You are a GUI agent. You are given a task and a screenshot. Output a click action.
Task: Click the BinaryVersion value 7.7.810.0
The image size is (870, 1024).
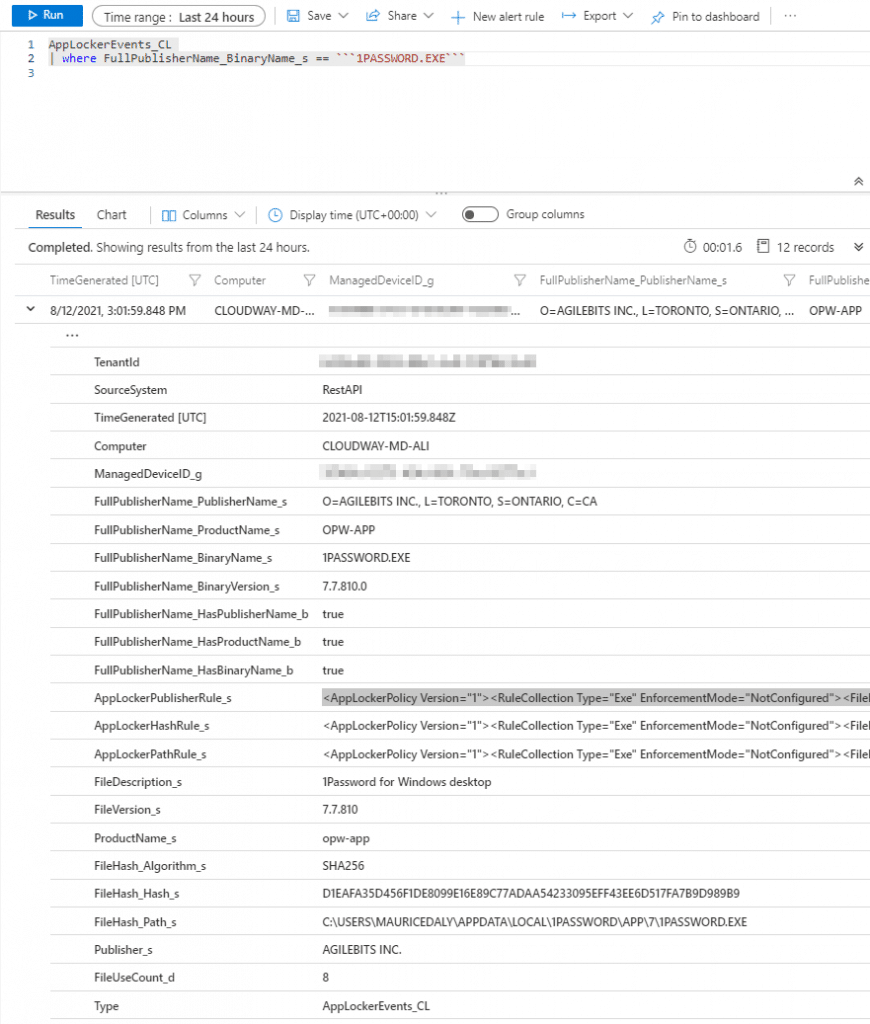[x=344, y=586]
